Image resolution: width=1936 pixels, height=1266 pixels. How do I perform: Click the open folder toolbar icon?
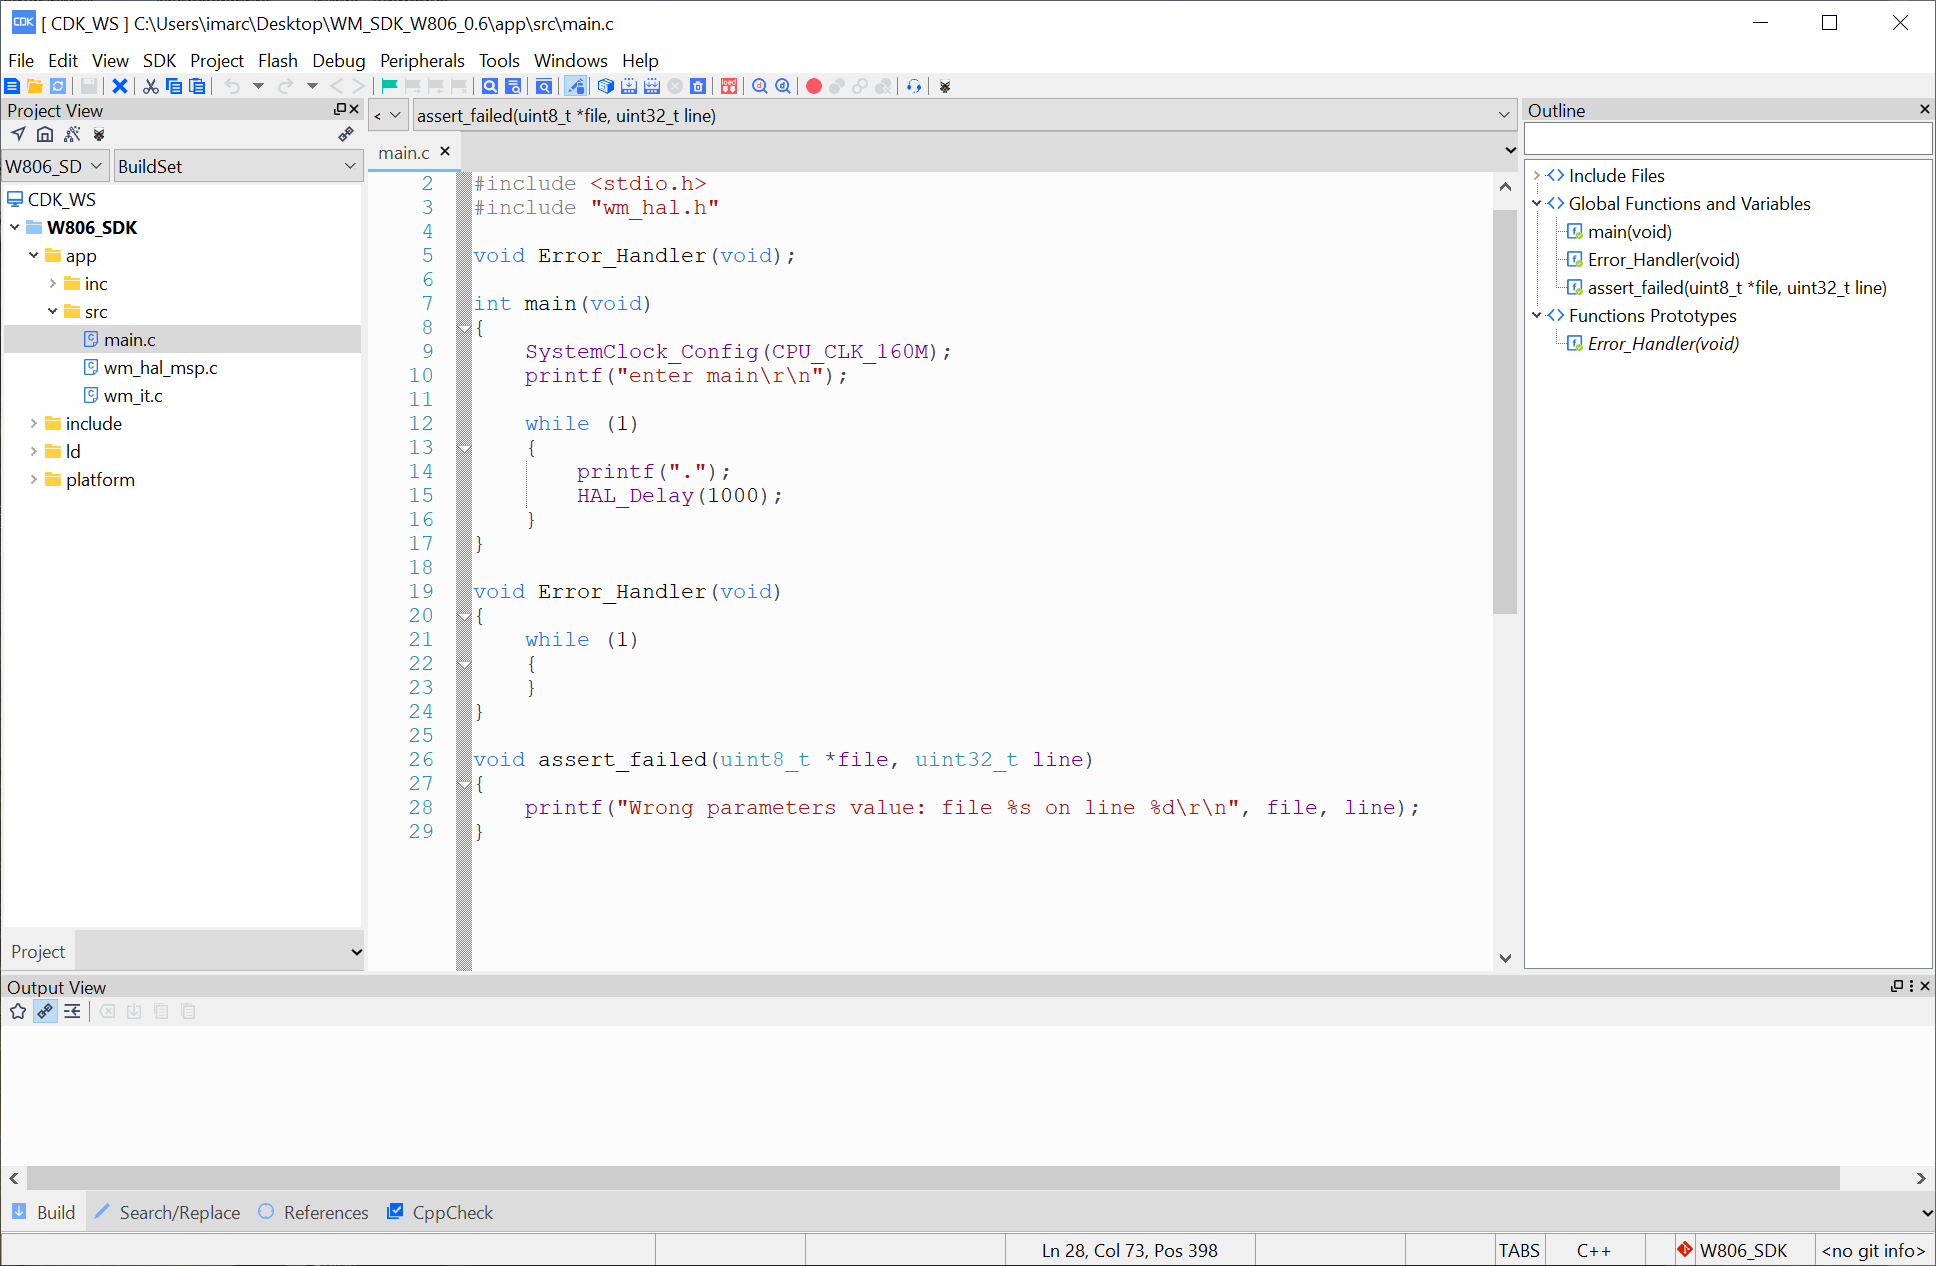tap(35, 87)
